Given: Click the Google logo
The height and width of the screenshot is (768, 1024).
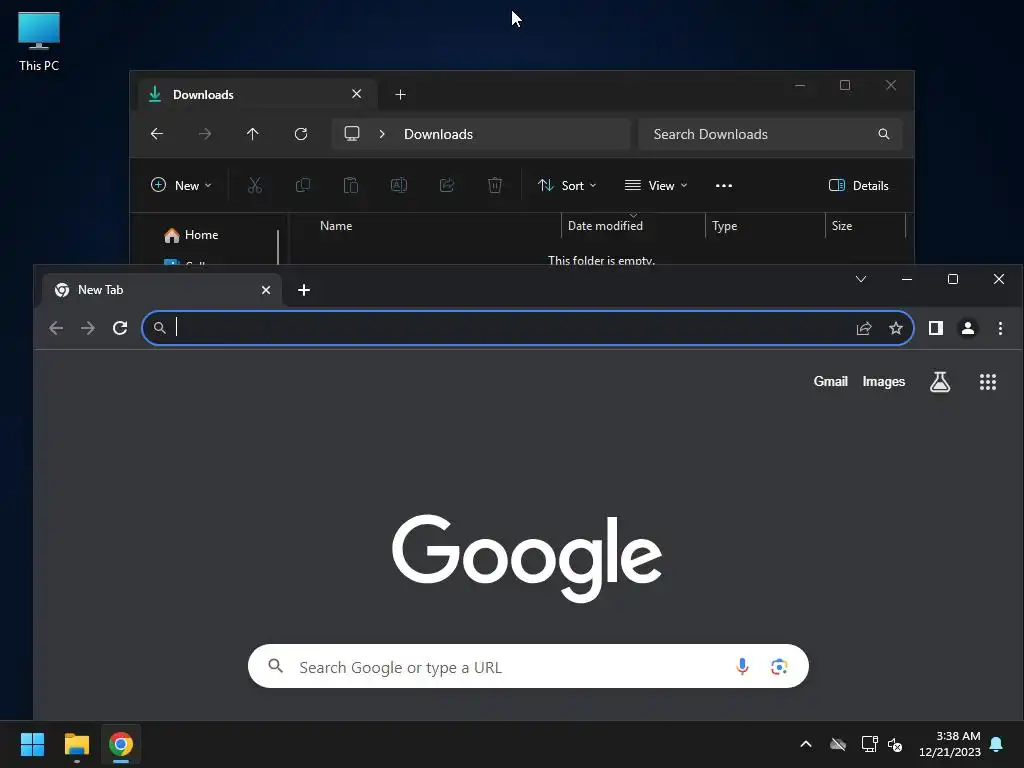Looking at the screenshot, I should [x=526, y=557].
